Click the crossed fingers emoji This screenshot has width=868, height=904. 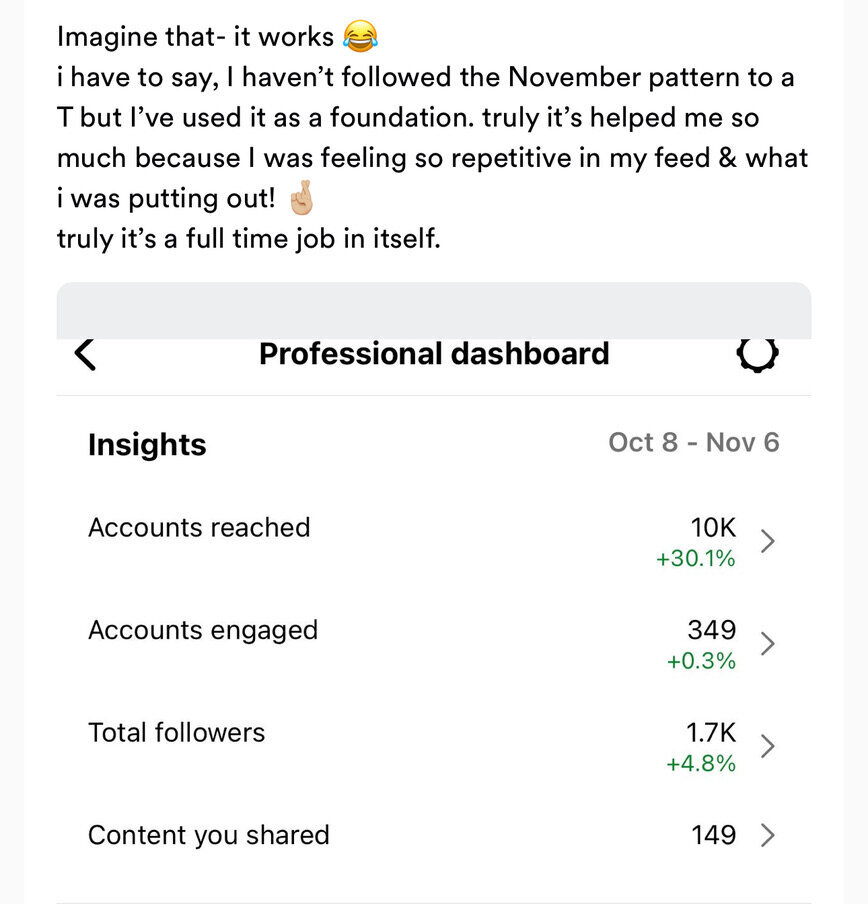coord(301,198)
